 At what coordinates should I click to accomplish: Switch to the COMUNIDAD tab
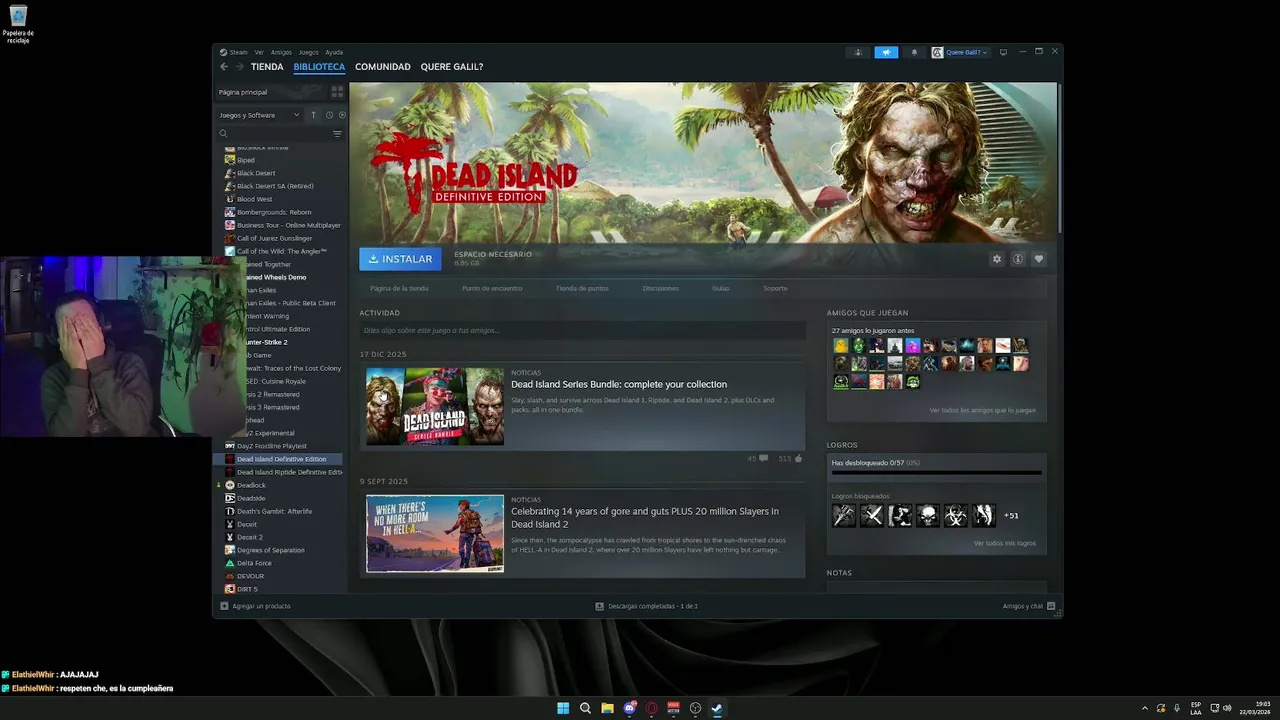[383, 67]
